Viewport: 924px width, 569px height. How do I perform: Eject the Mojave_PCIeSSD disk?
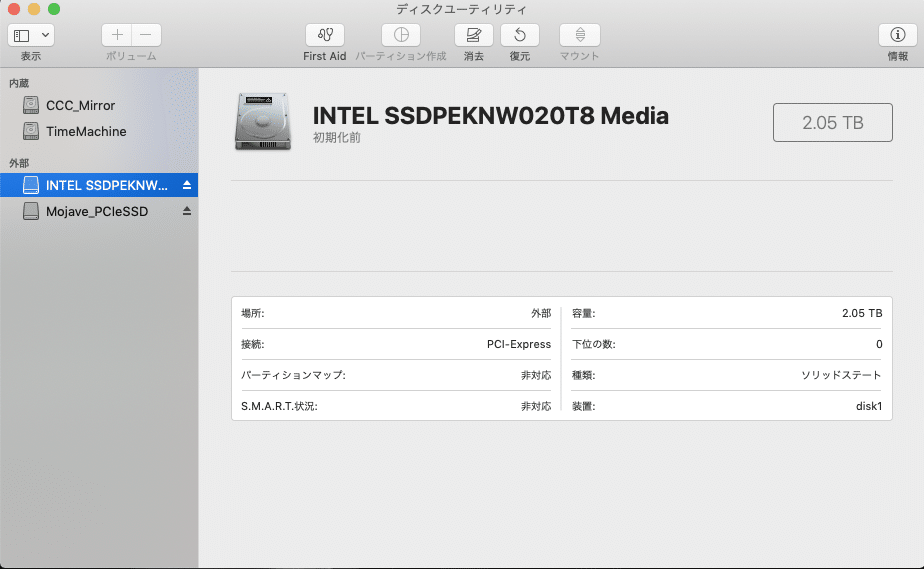(x=187, y=211)
